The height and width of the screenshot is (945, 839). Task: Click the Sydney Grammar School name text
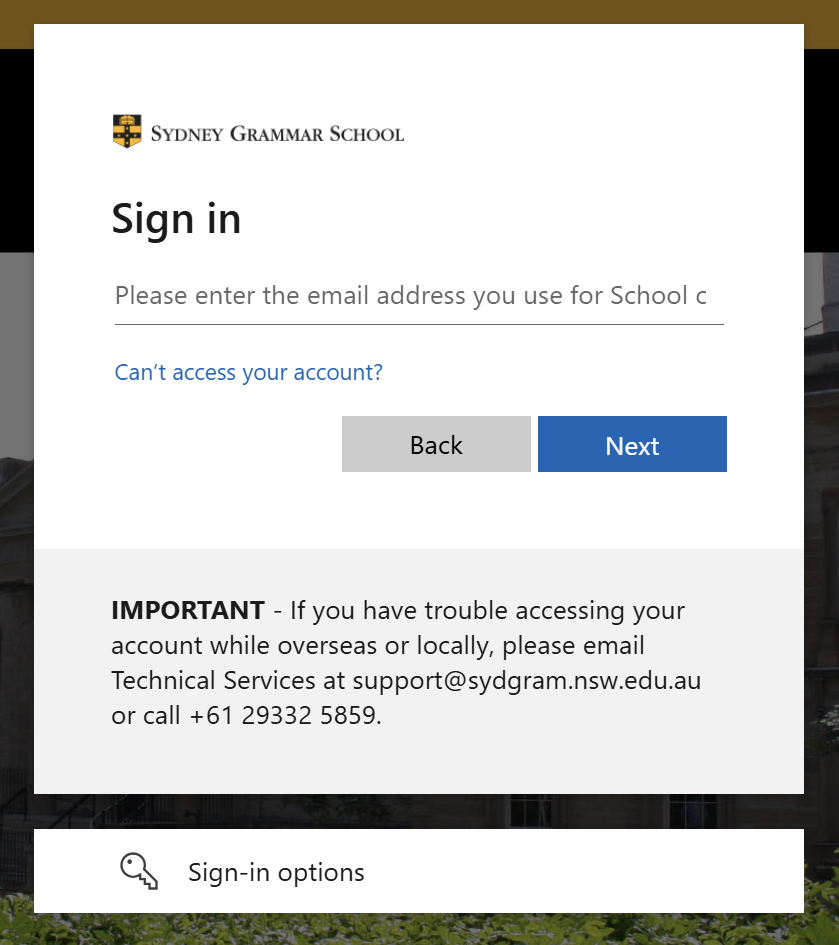click(x=277, y=133)
